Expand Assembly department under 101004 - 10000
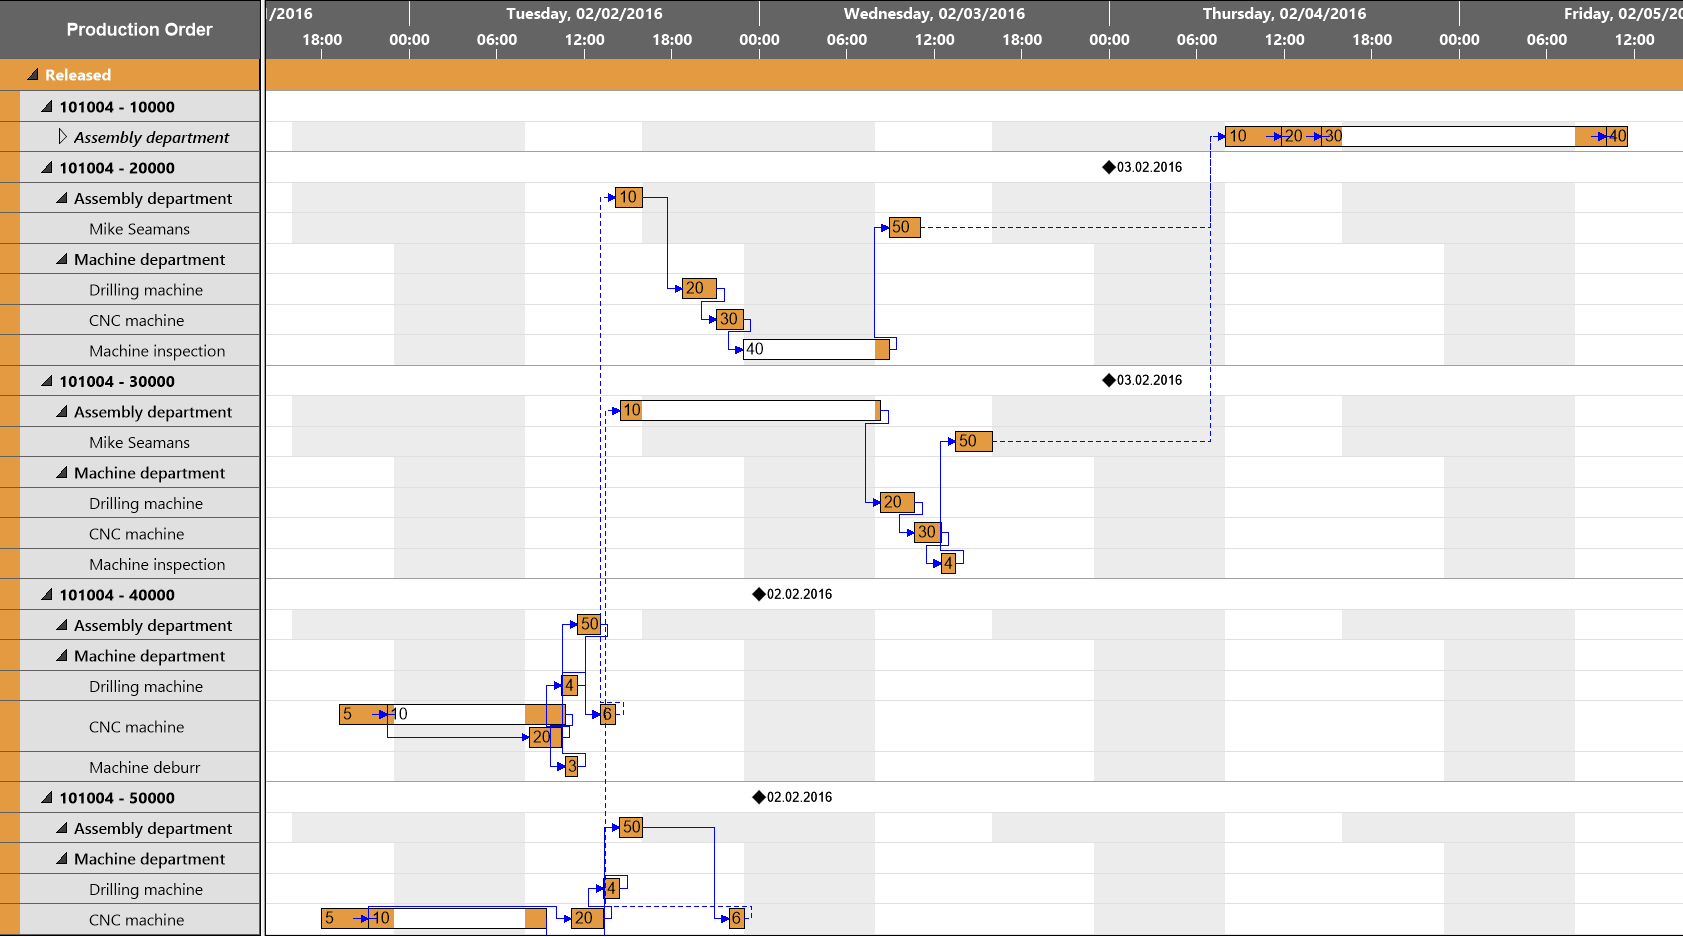Screen dimensions: 1683x937 click(x=62, y=137)
